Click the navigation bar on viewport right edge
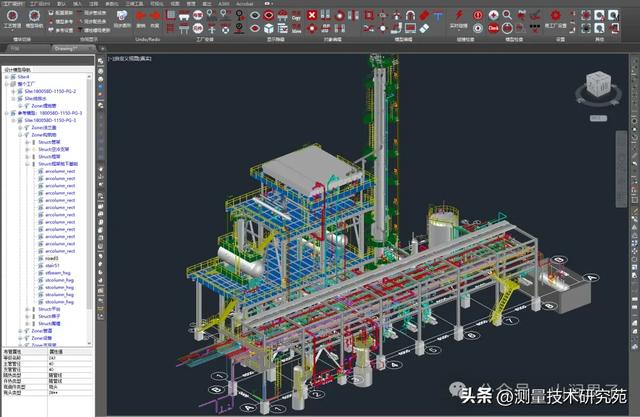The image size is (640, 417). pyautogui.click(x=621, y=169)
